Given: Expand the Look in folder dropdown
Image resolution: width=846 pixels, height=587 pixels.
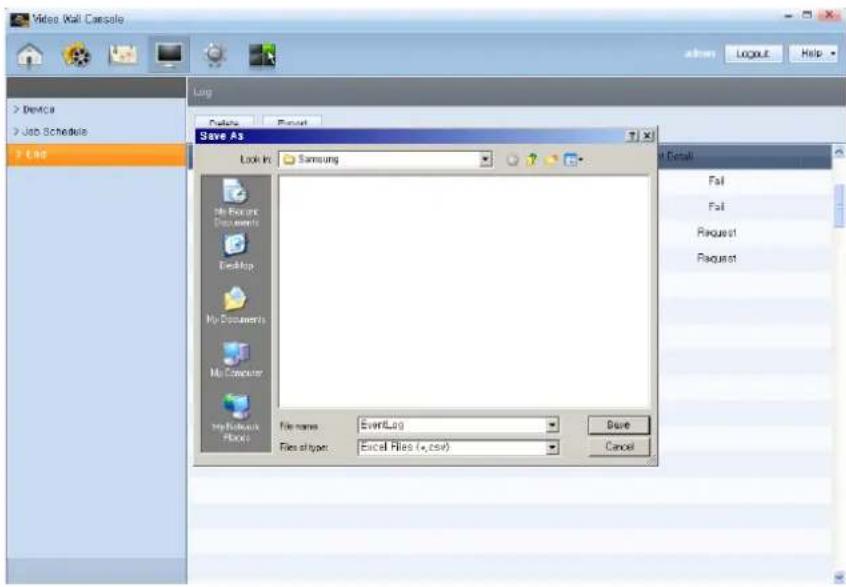Looking at the screenshot, I should tap(486, 160).
